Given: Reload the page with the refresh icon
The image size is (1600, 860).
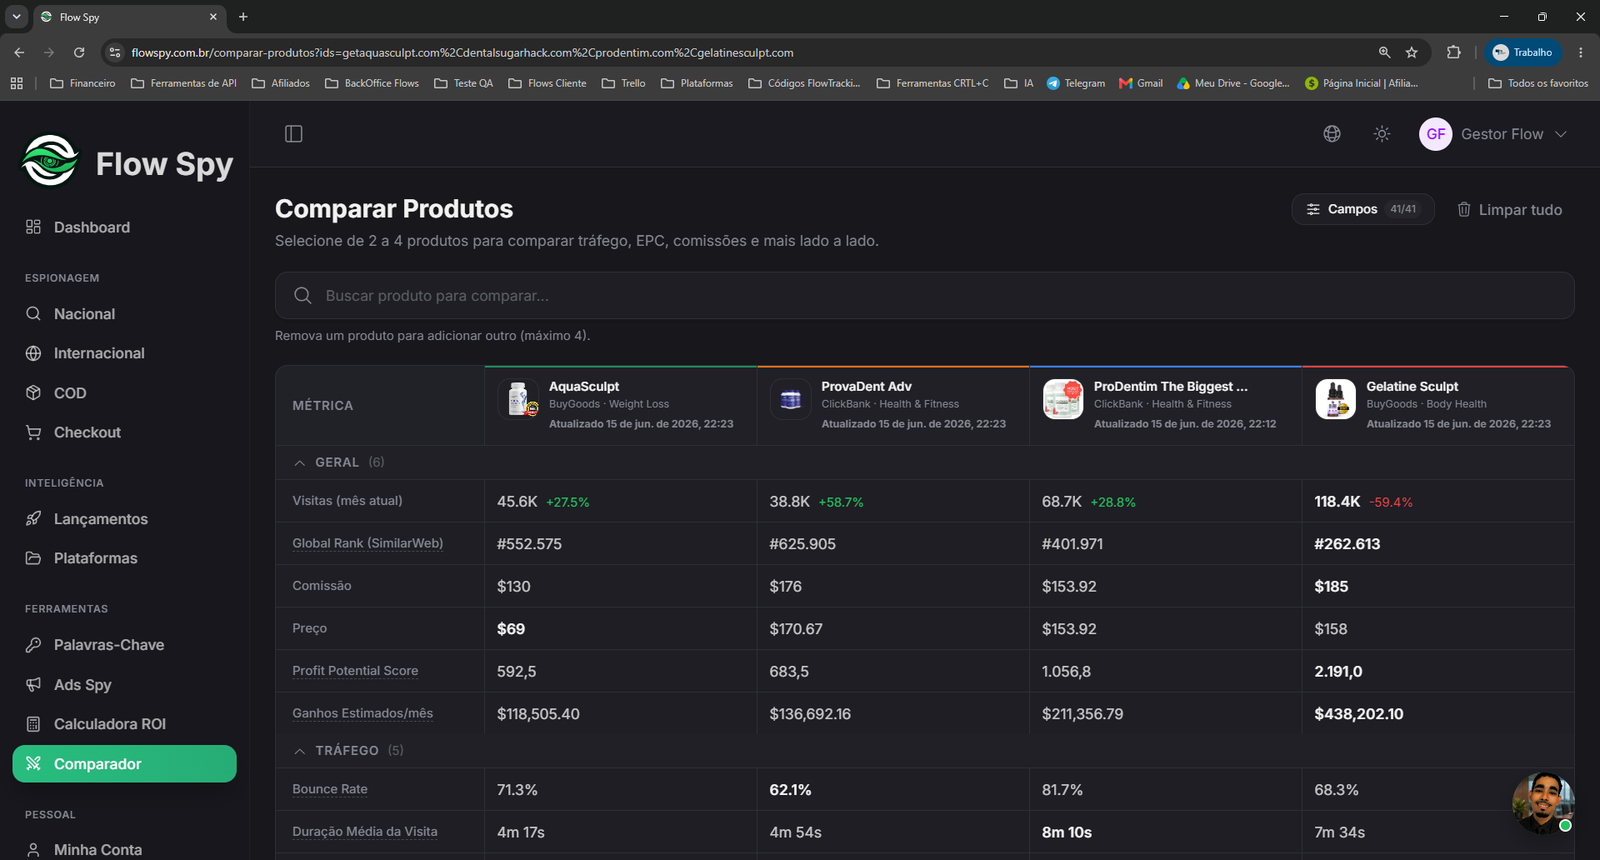Looking at the screenshot, I should point(79,52).
